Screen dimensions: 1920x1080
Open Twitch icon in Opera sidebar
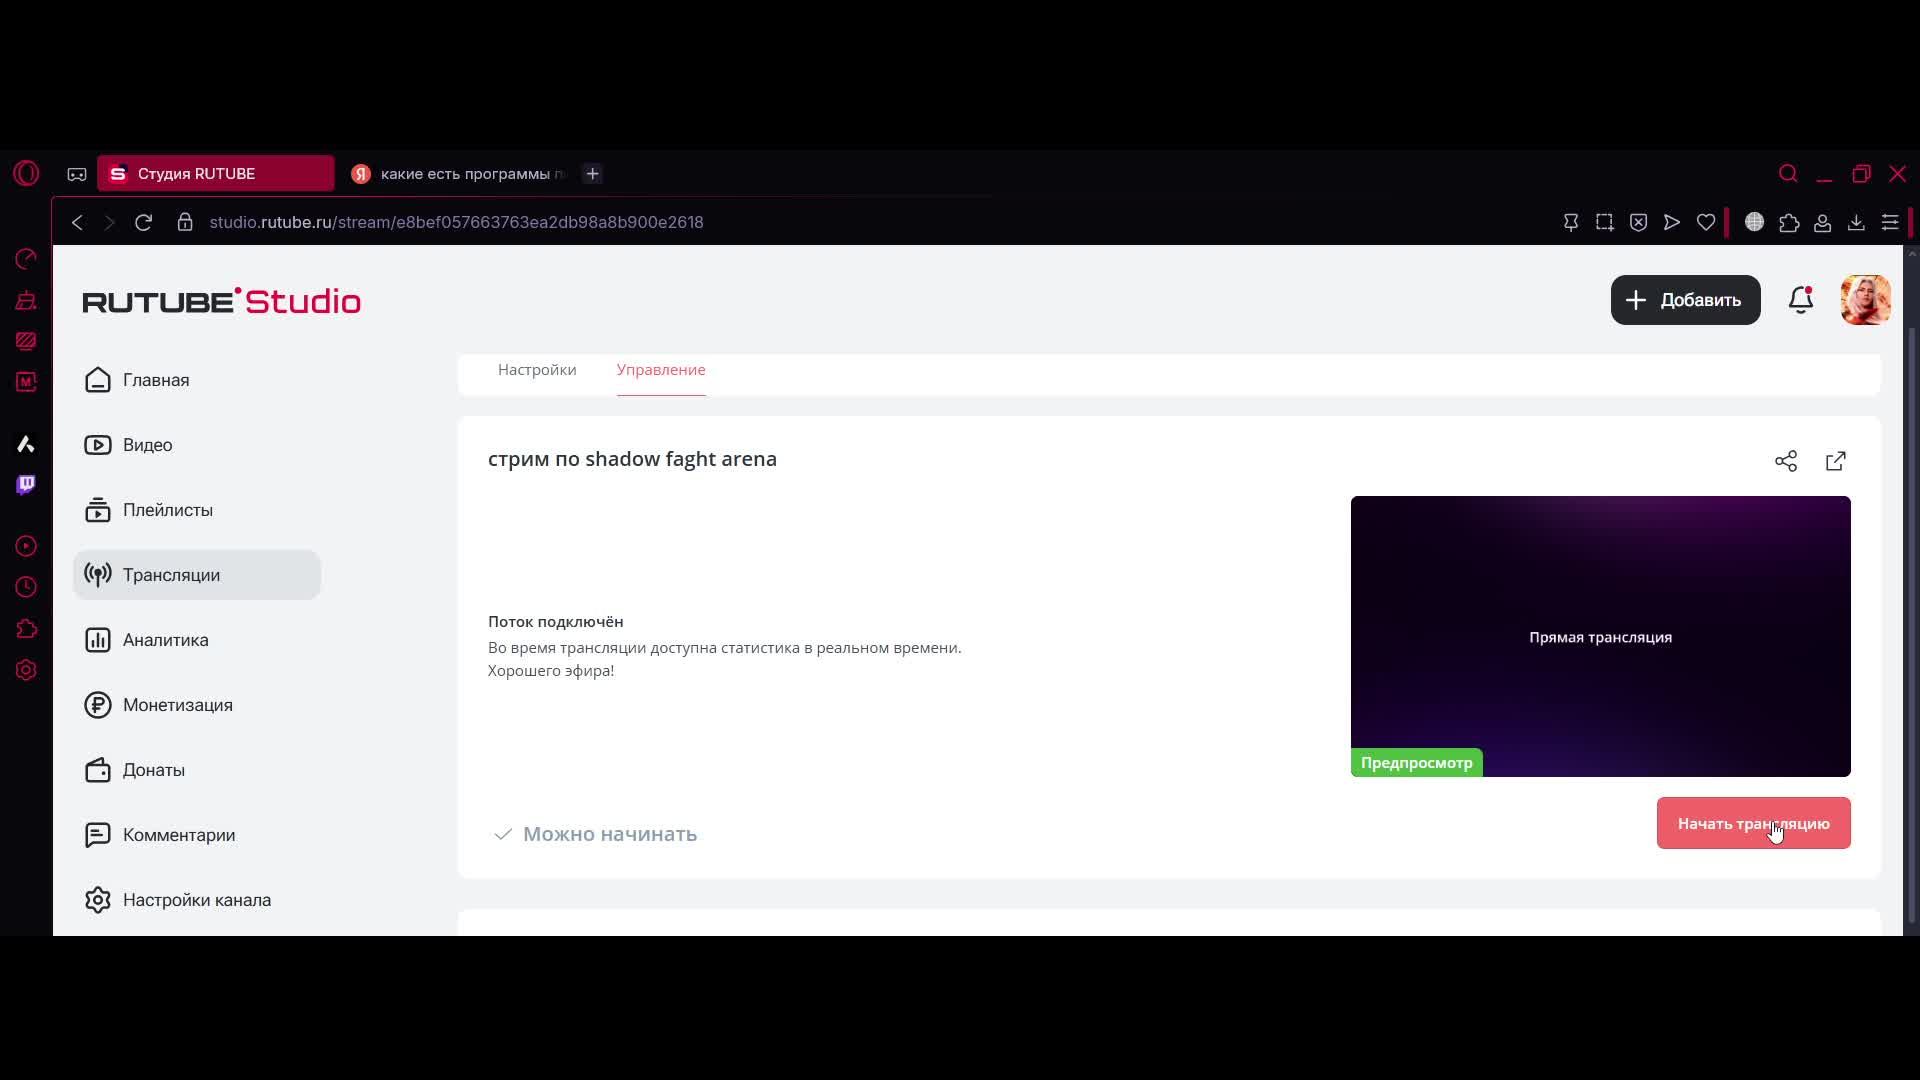[x=26, y=485]
